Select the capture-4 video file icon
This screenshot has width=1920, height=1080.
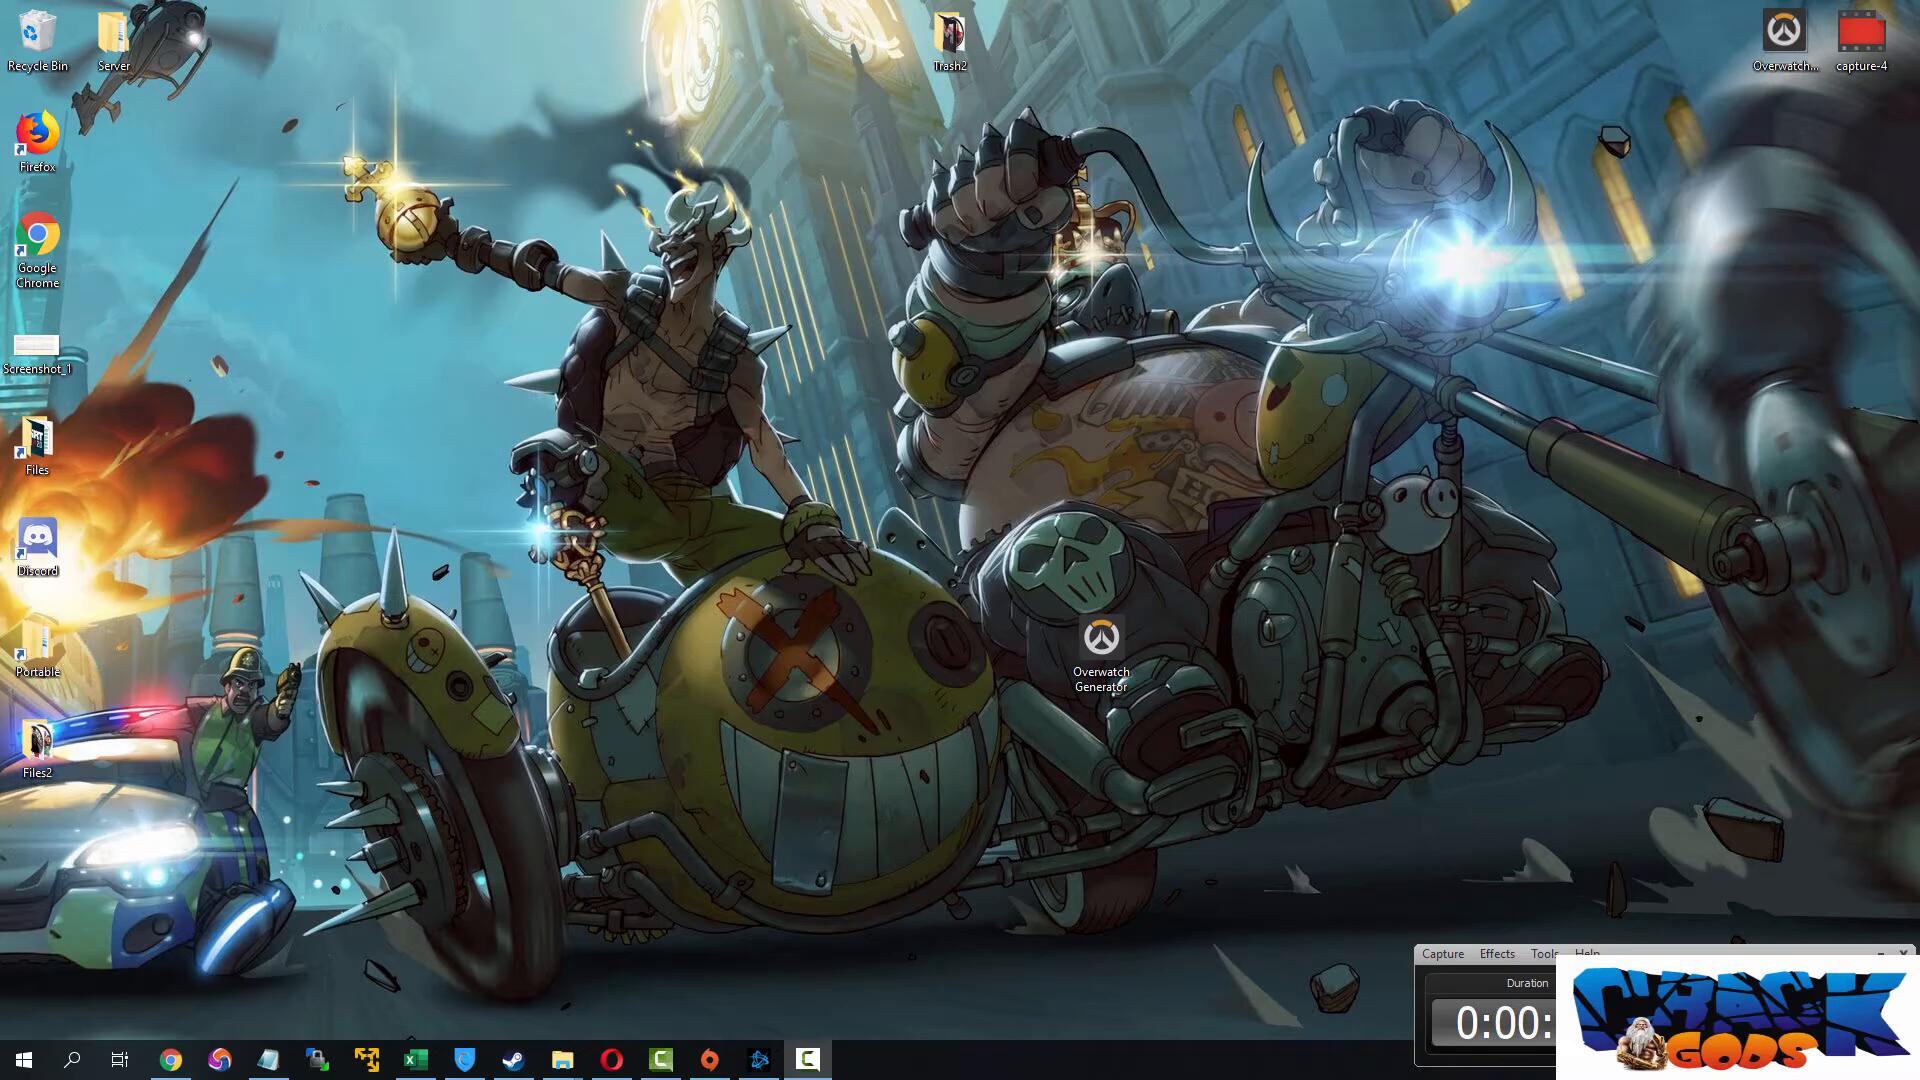point(1861,33)
